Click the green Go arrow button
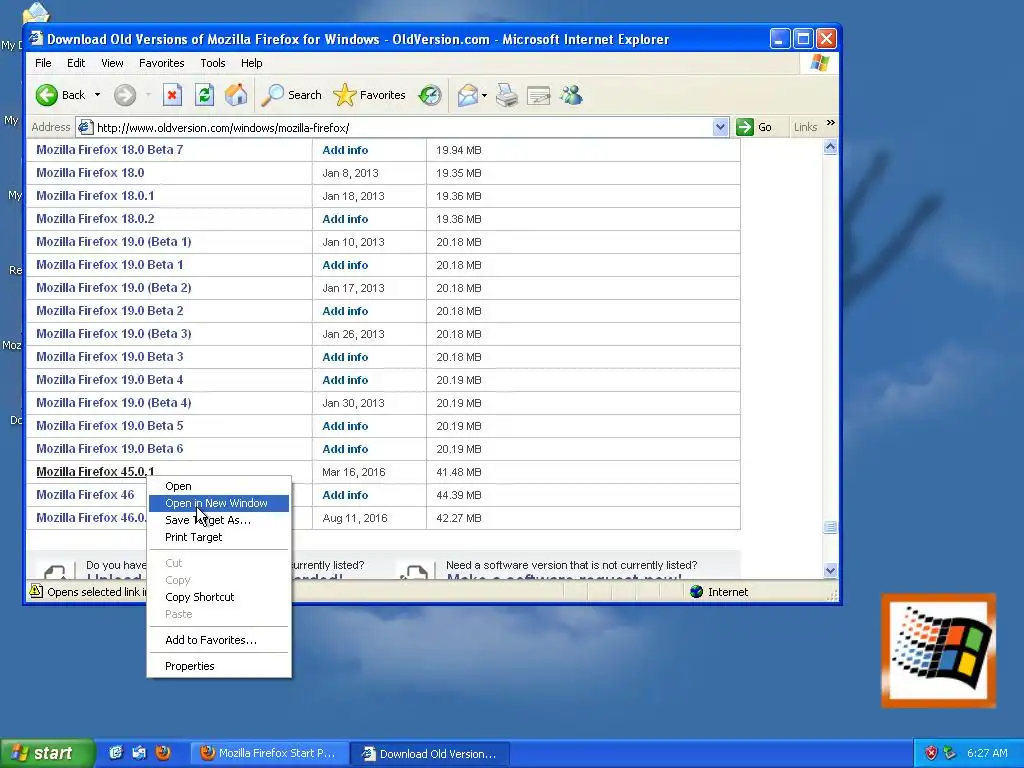 tap(744, 127)
